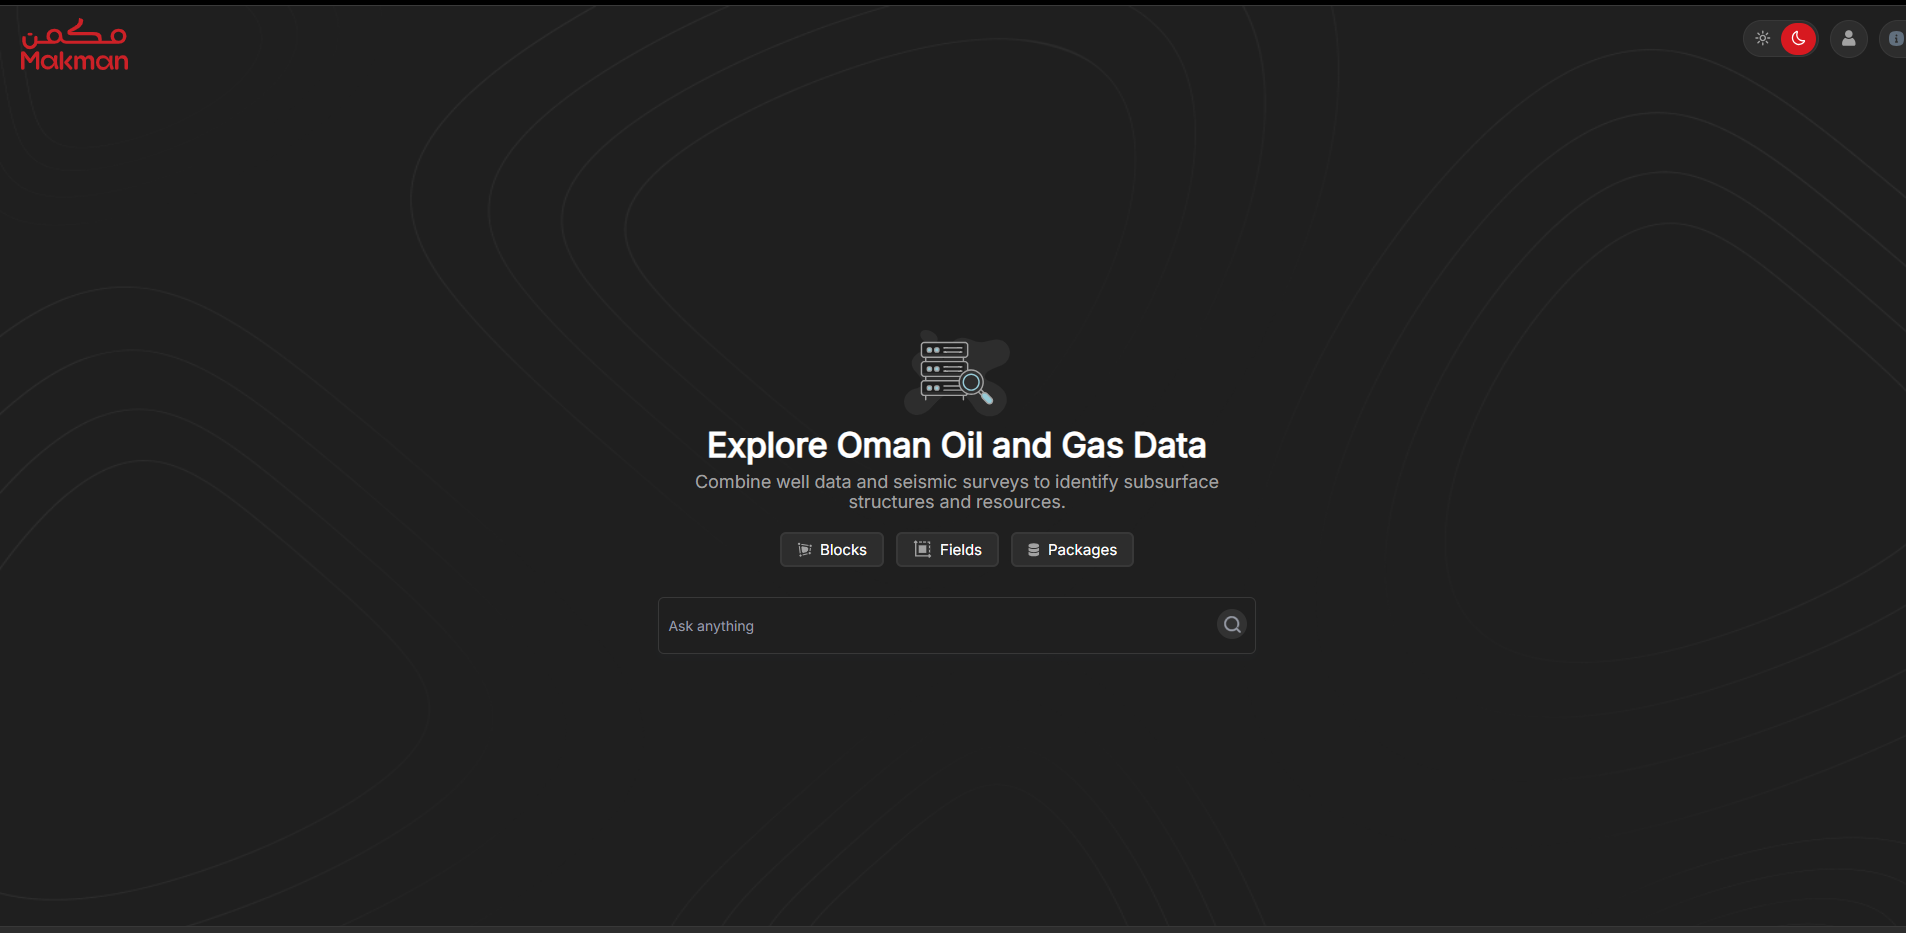The image size is (1906, 933).
Task: Open the Packages section
Action: click(x=1072, y=550)
